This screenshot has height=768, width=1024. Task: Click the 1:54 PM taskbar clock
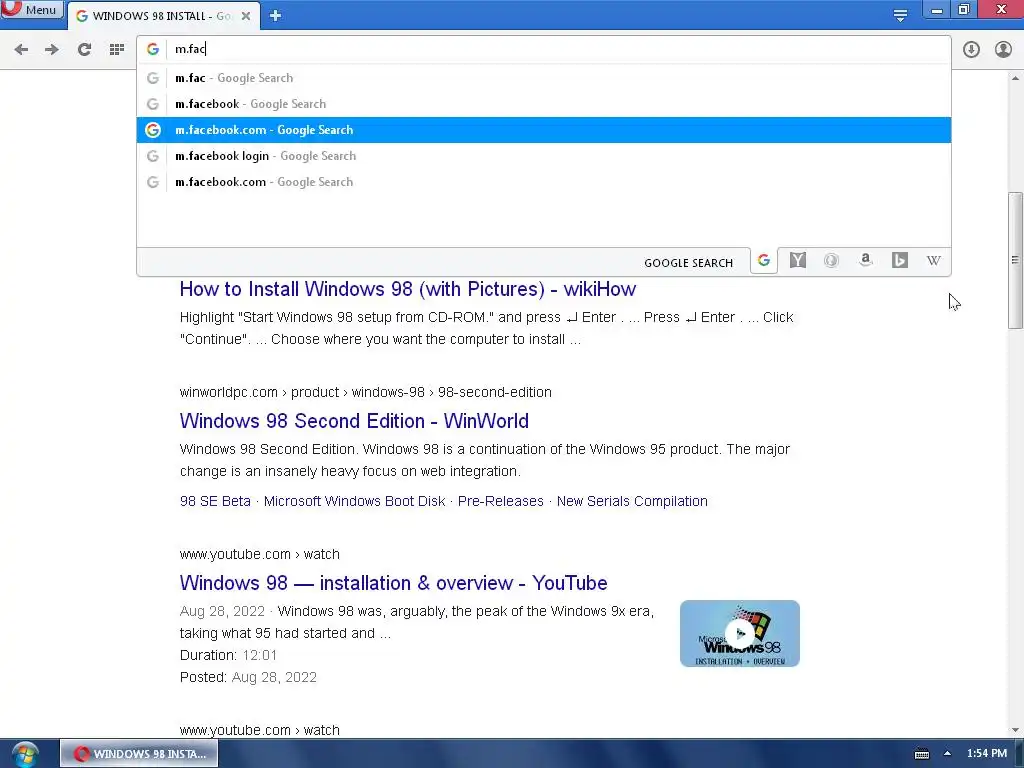987,754
